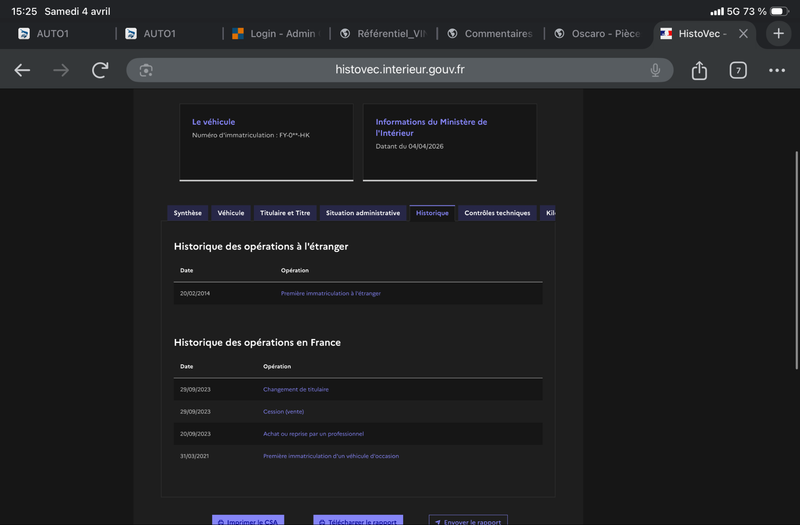This screenshot has height=525, width=800.
Task: Click the Changement de titulaire operation link
Action: [x=296, y=389]
